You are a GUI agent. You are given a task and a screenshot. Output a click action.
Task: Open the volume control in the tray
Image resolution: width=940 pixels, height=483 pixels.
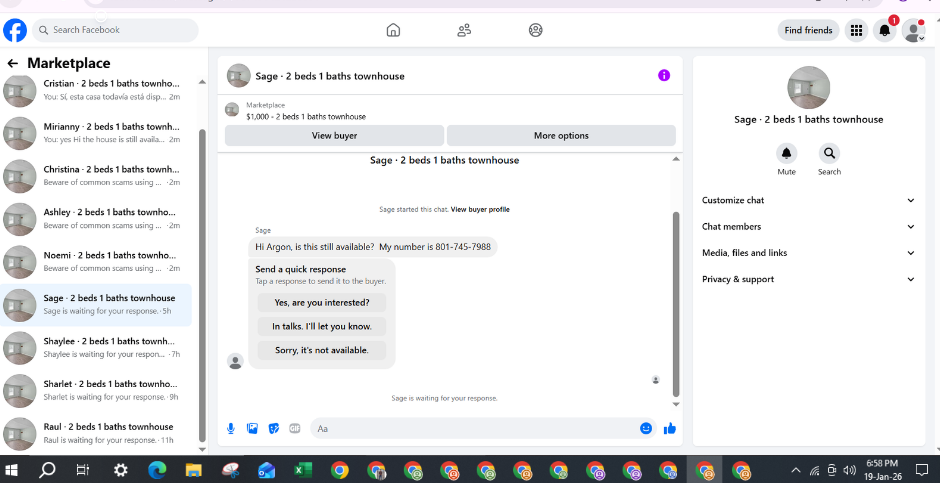[849, 470]
